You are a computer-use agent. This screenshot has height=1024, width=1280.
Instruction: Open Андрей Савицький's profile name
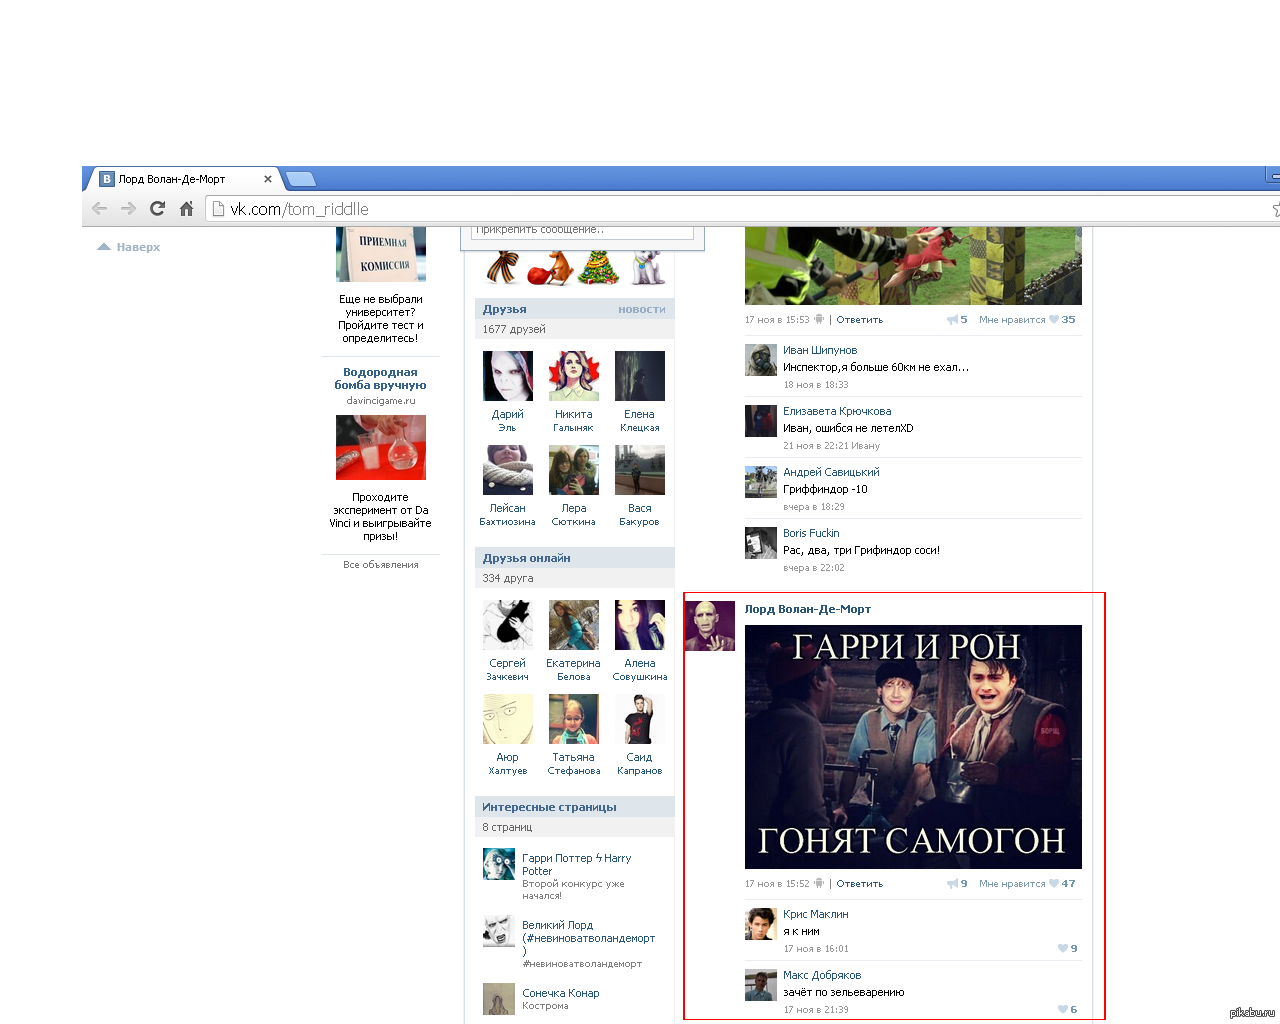(831, 472)
